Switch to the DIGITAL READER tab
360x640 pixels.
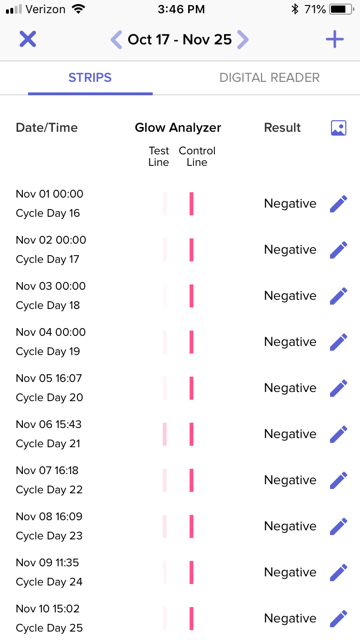pyautogui.click(x=269, y=78)
